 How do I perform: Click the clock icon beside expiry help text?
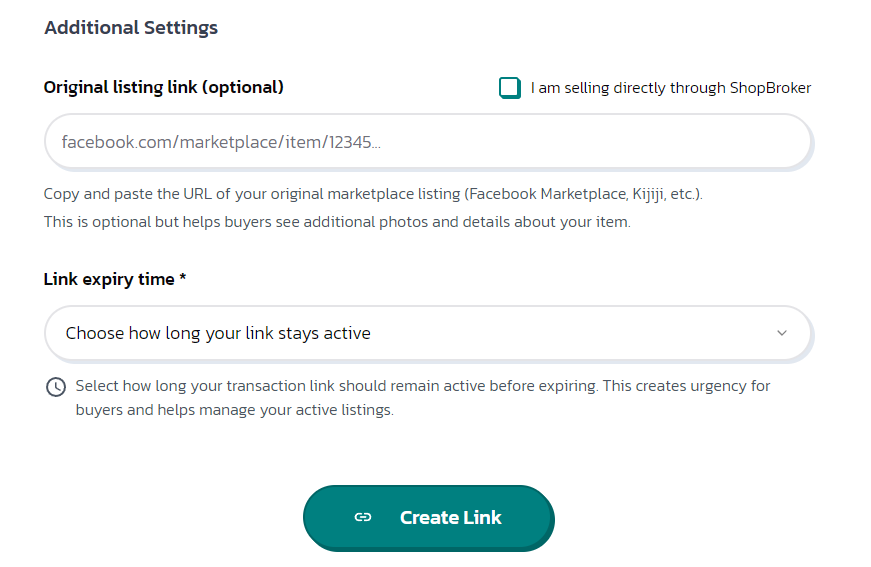click(56, 387)
